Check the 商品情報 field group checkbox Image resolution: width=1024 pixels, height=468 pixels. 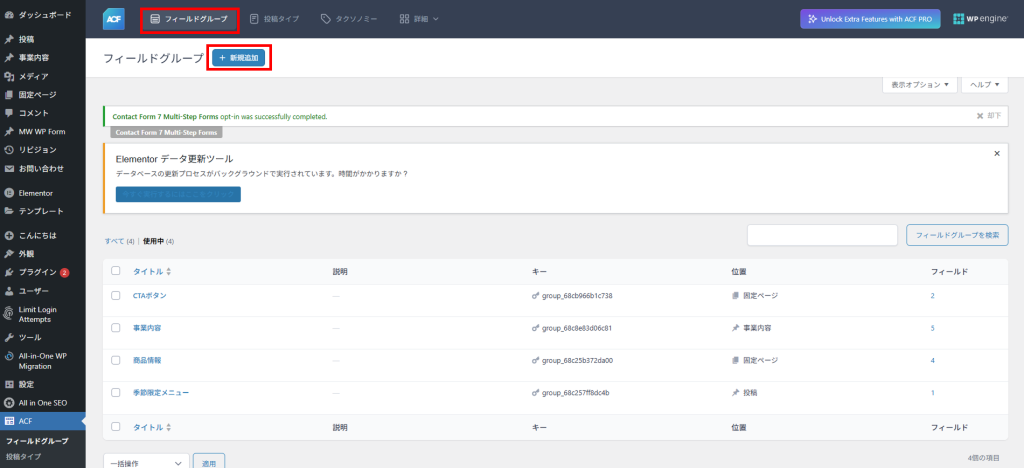tap(116, 360)
